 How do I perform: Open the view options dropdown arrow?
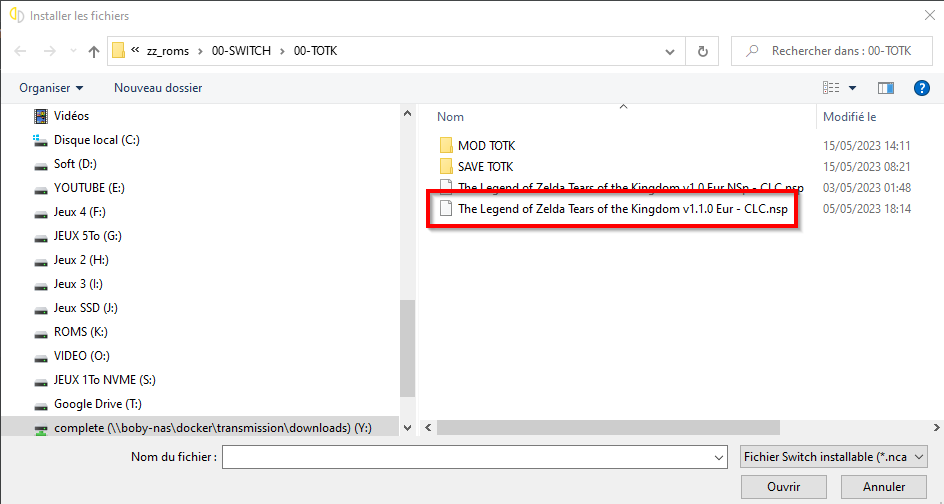(852, 88)
